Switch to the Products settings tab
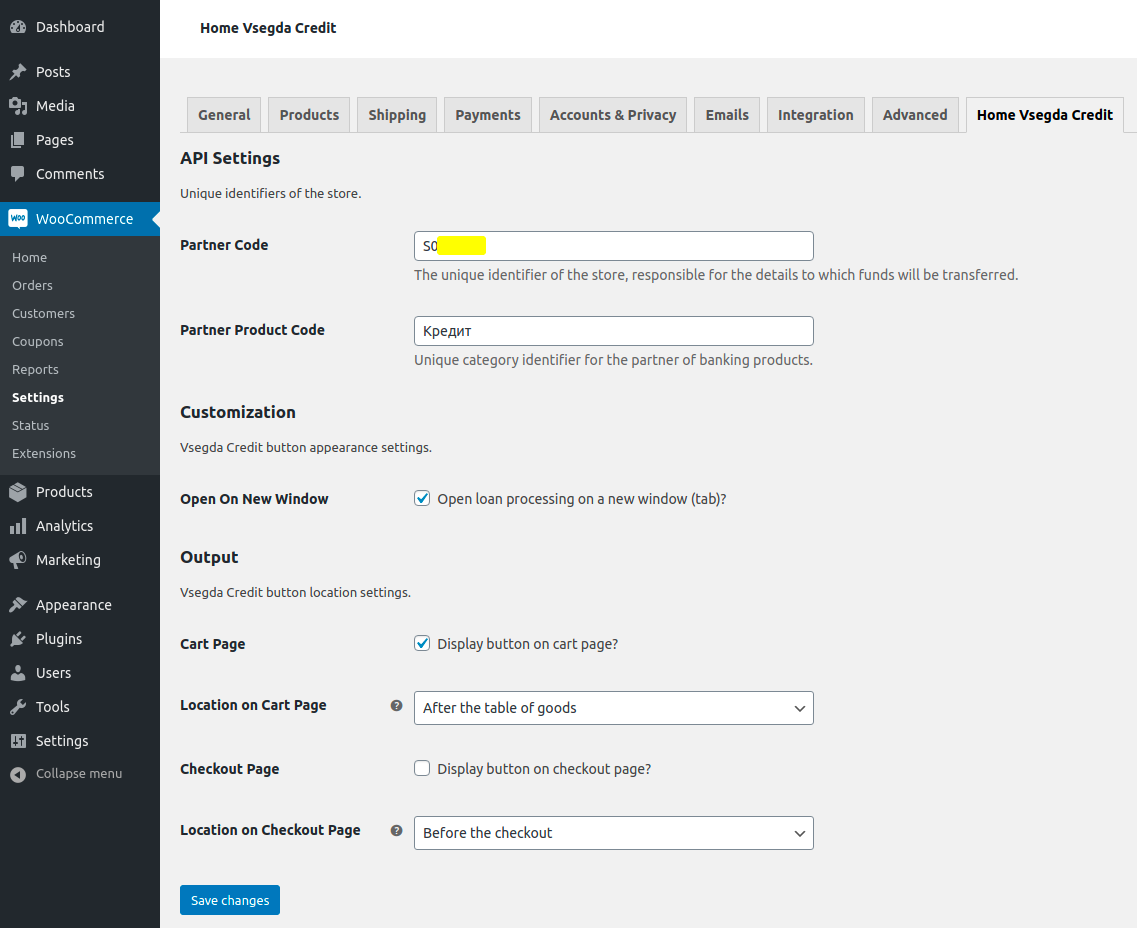 click(x=309, y=115)
